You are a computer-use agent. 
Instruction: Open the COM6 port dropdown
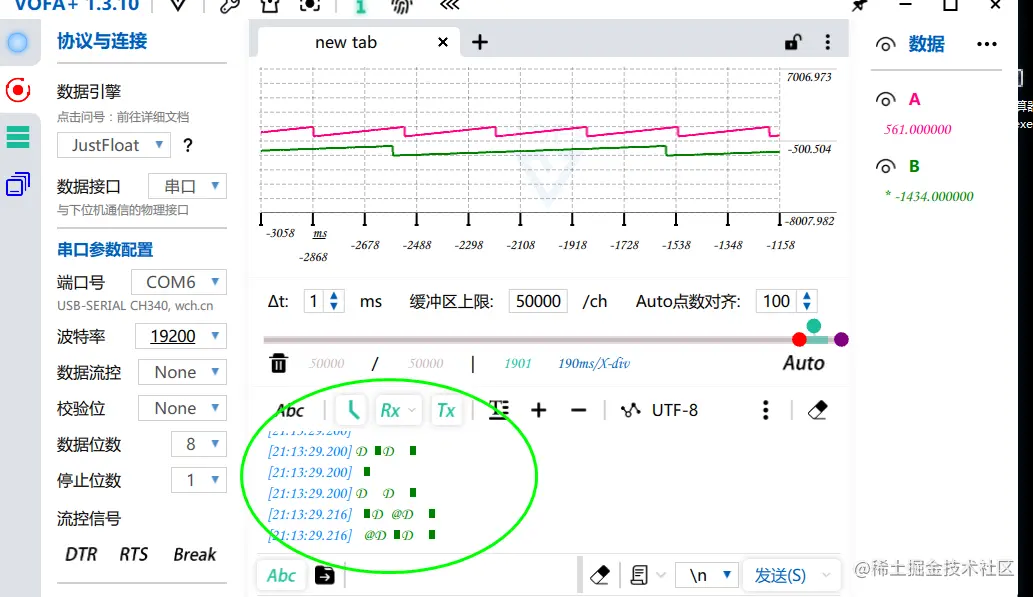tap(179, 282)
